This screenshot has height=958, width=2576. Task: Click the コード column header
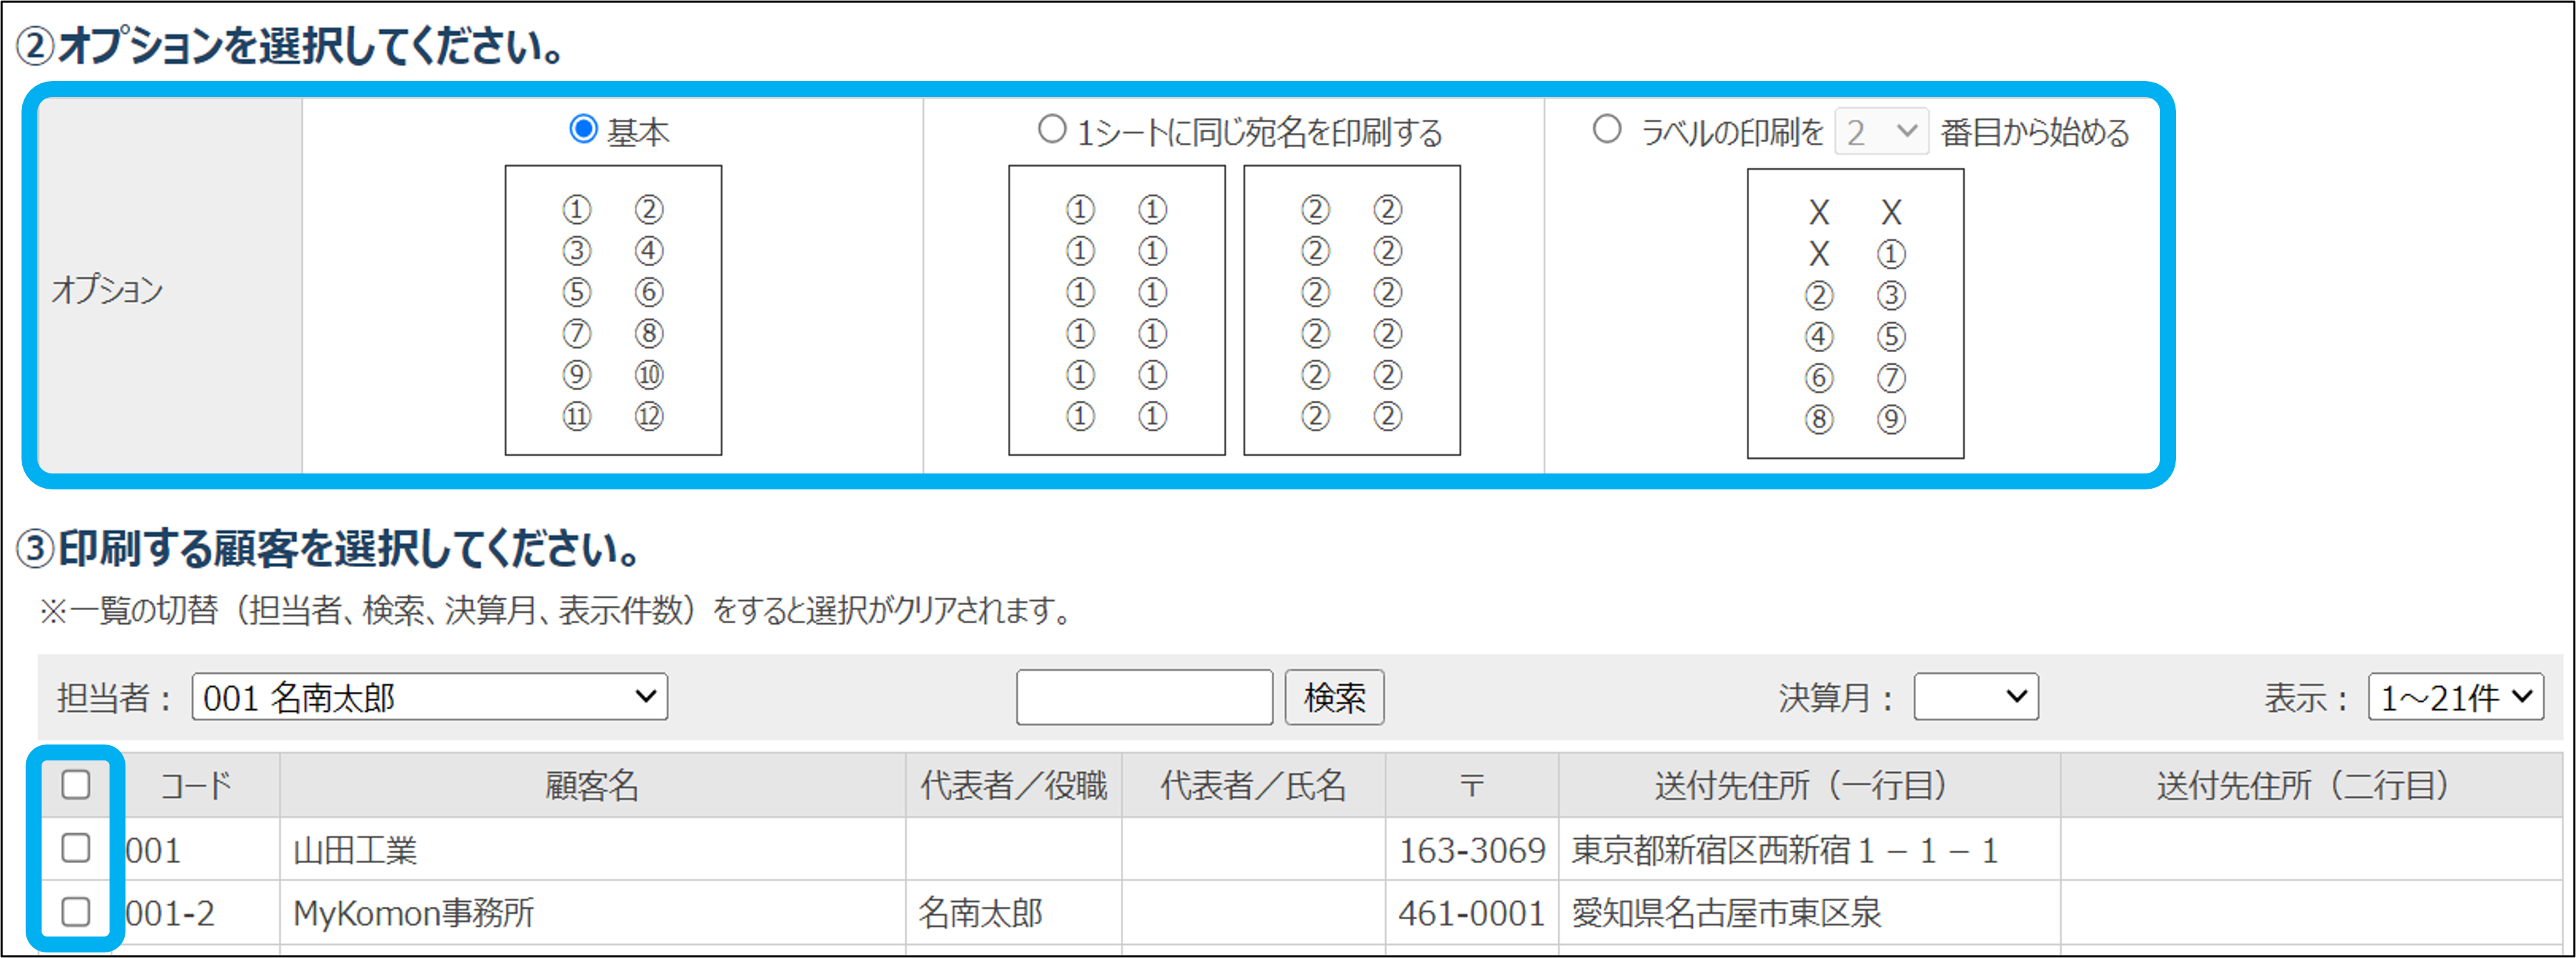[196, 786]
